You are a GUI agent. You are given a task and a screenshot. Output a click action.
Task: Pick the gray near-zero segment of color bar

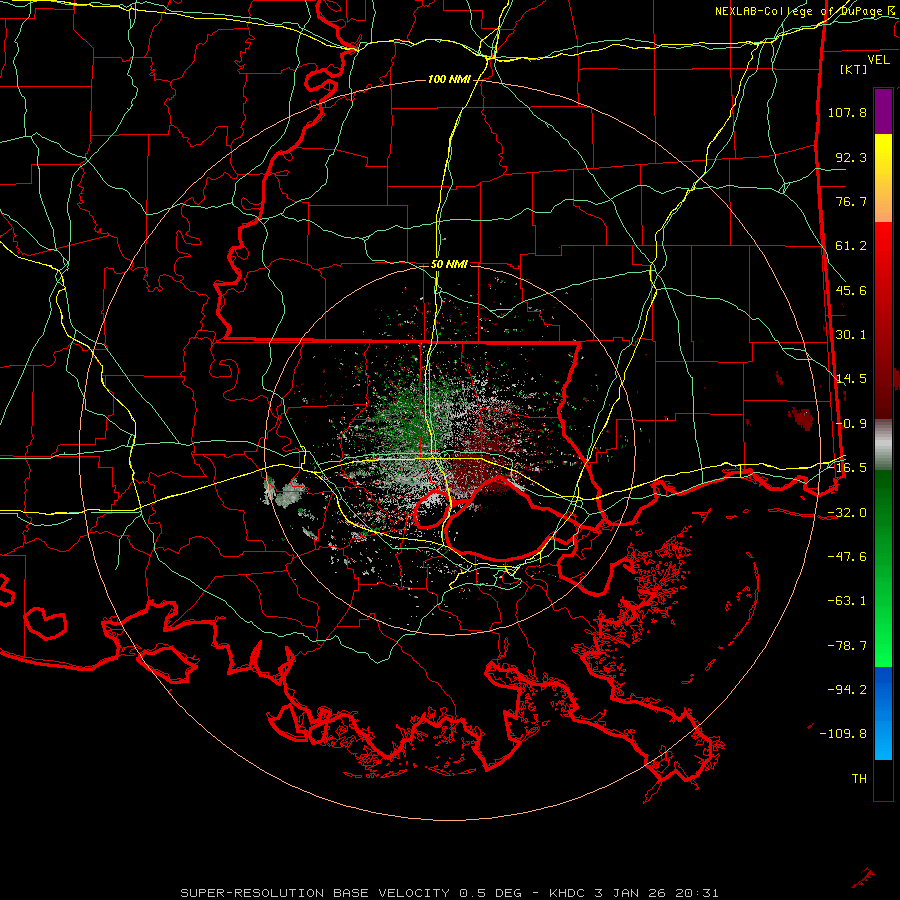pos(883,445)
